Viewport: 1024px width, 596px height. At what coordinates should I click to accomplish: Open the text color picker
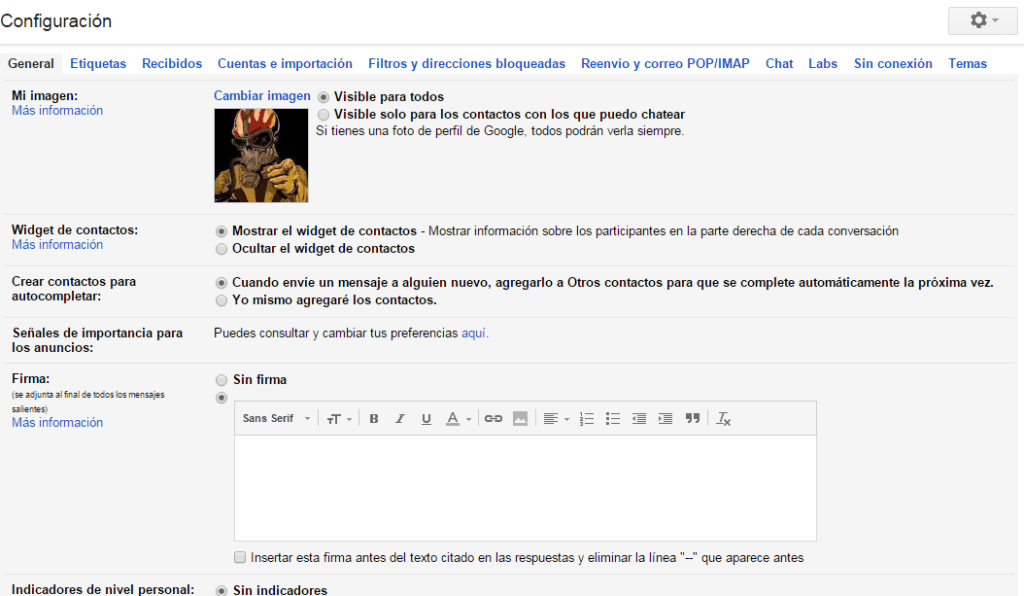click(457, 419)
